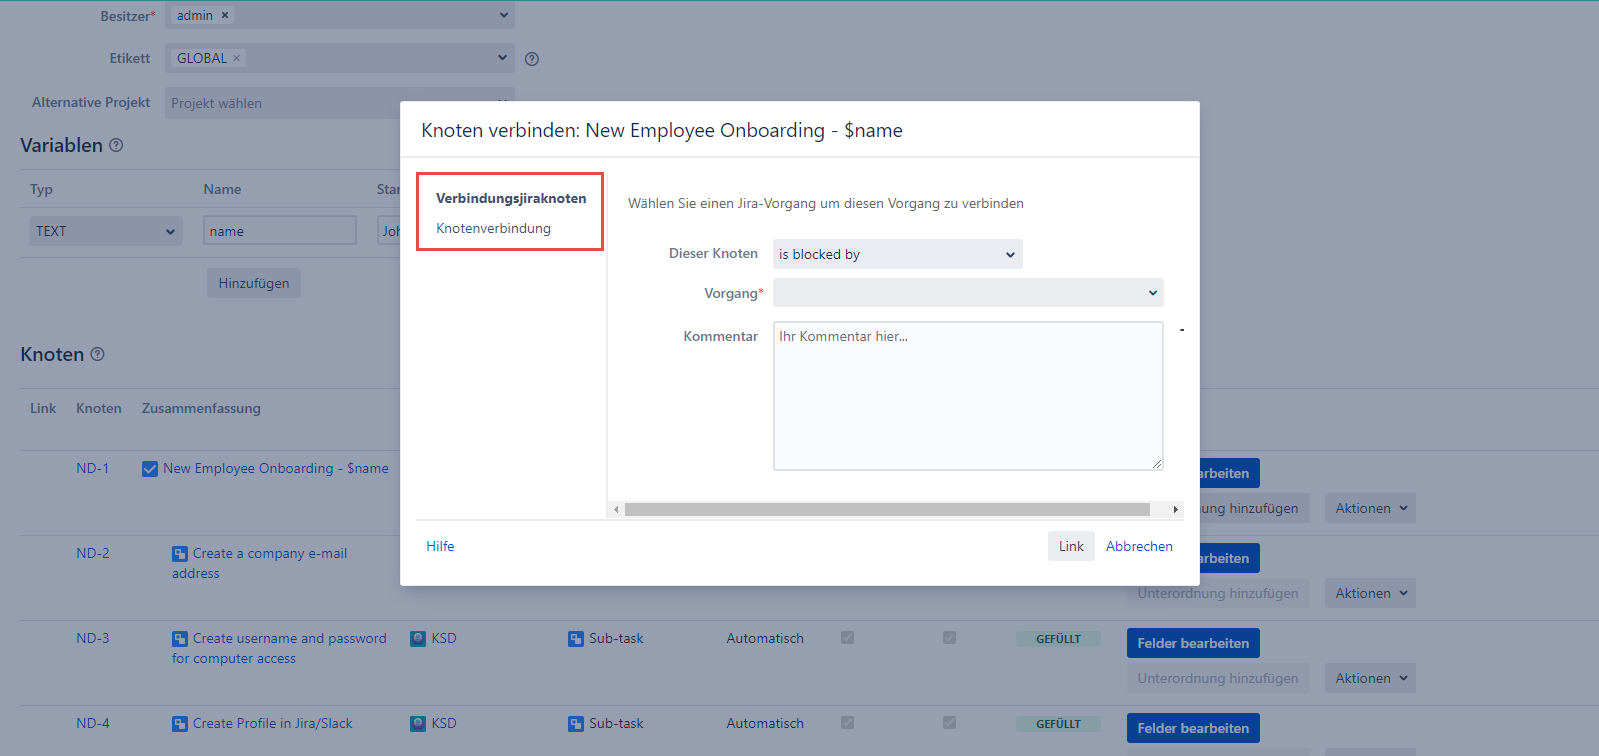Image resolution: width=1599 pixels, height=756 pixels.
Task: Open the Variablen help icon
Action: pos(116,146)
